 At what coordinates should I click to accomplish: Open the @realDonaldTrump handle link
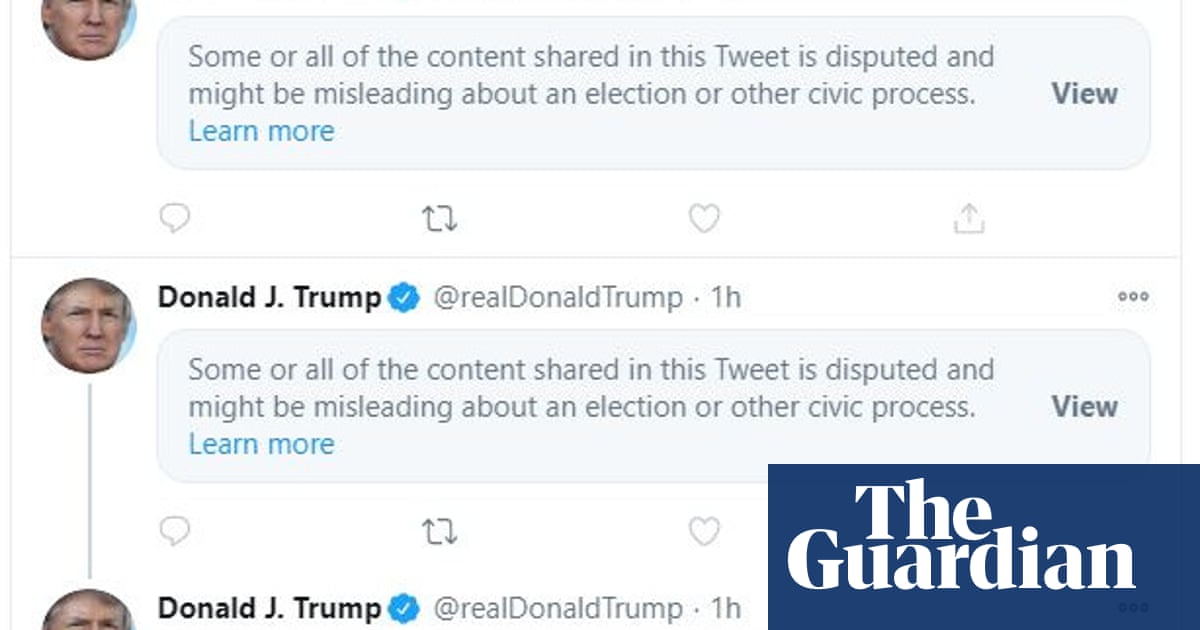(560, 297)
